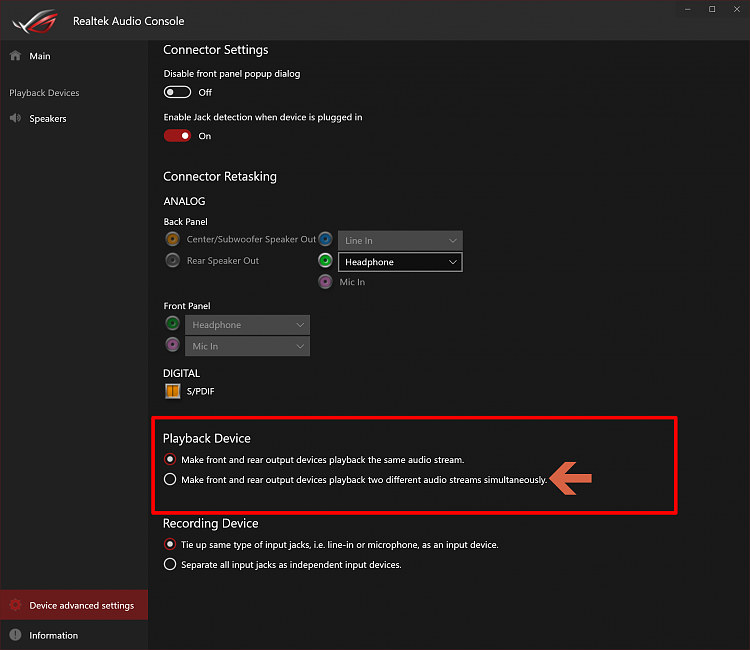The height and width of the screenshot is (650, 750).
Task: Click the Information exclamation icon
Action: pos(15,635)
